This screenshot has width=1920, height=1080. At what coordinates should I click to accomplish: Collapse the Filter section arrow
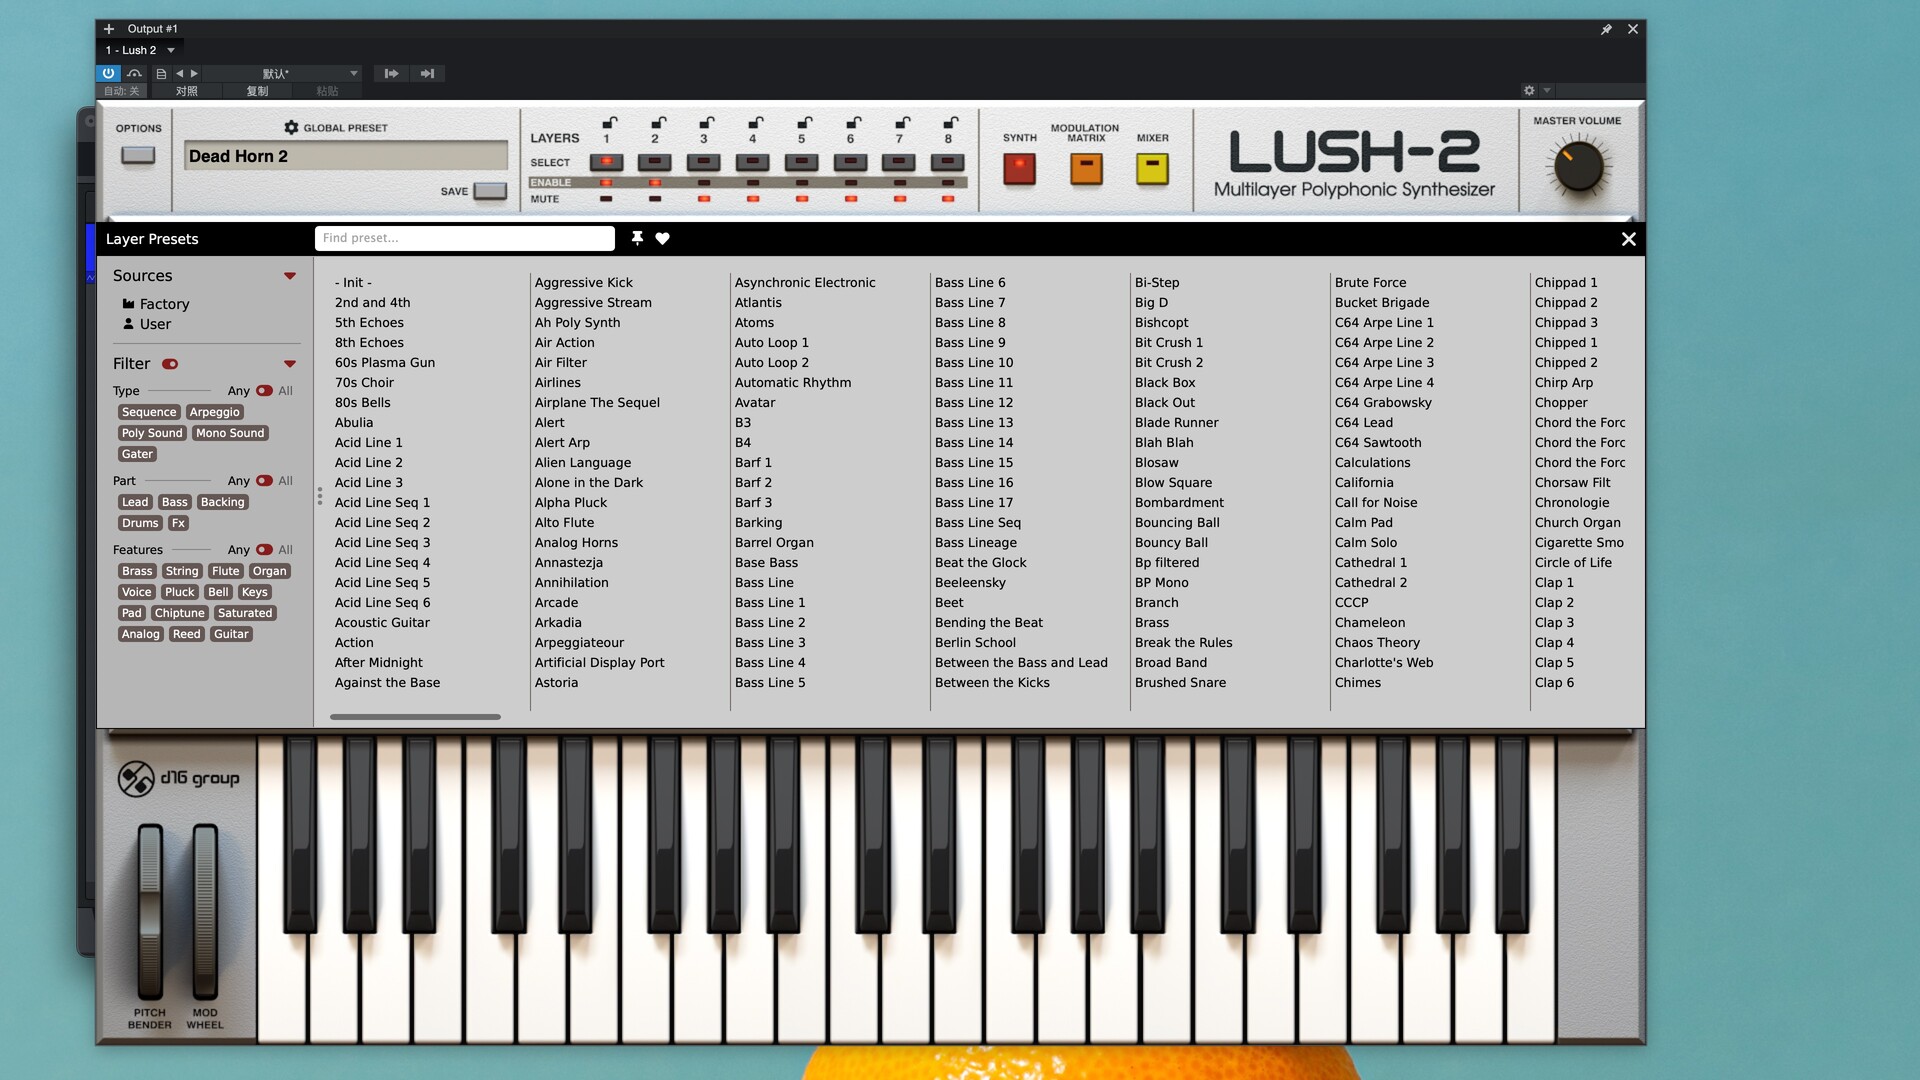coord(290,364)
